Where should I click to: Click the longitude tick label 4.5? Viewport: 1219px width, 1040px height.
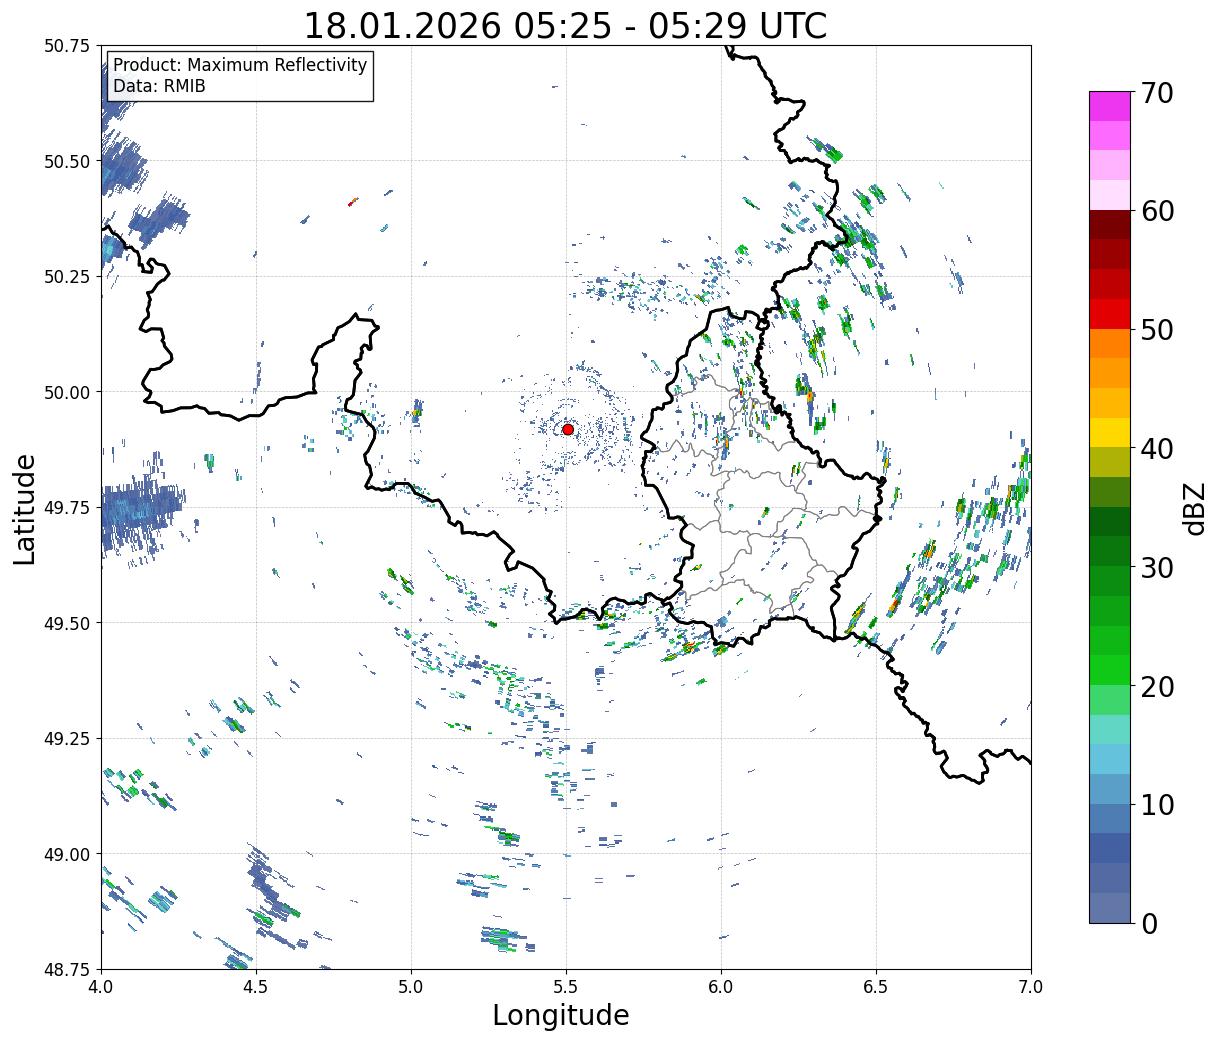(256, 987)
